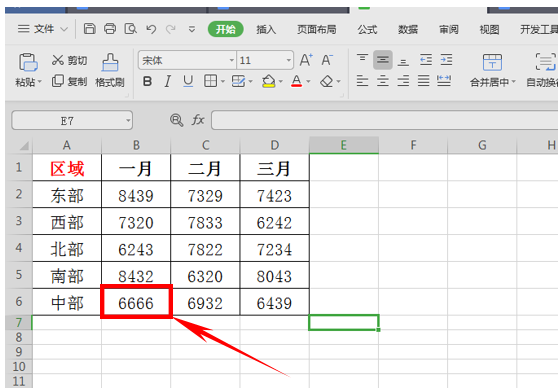Apply the red font color
The height and width of the screenshot is (392, 558).
pyautogui.click(x=296, y=81)
